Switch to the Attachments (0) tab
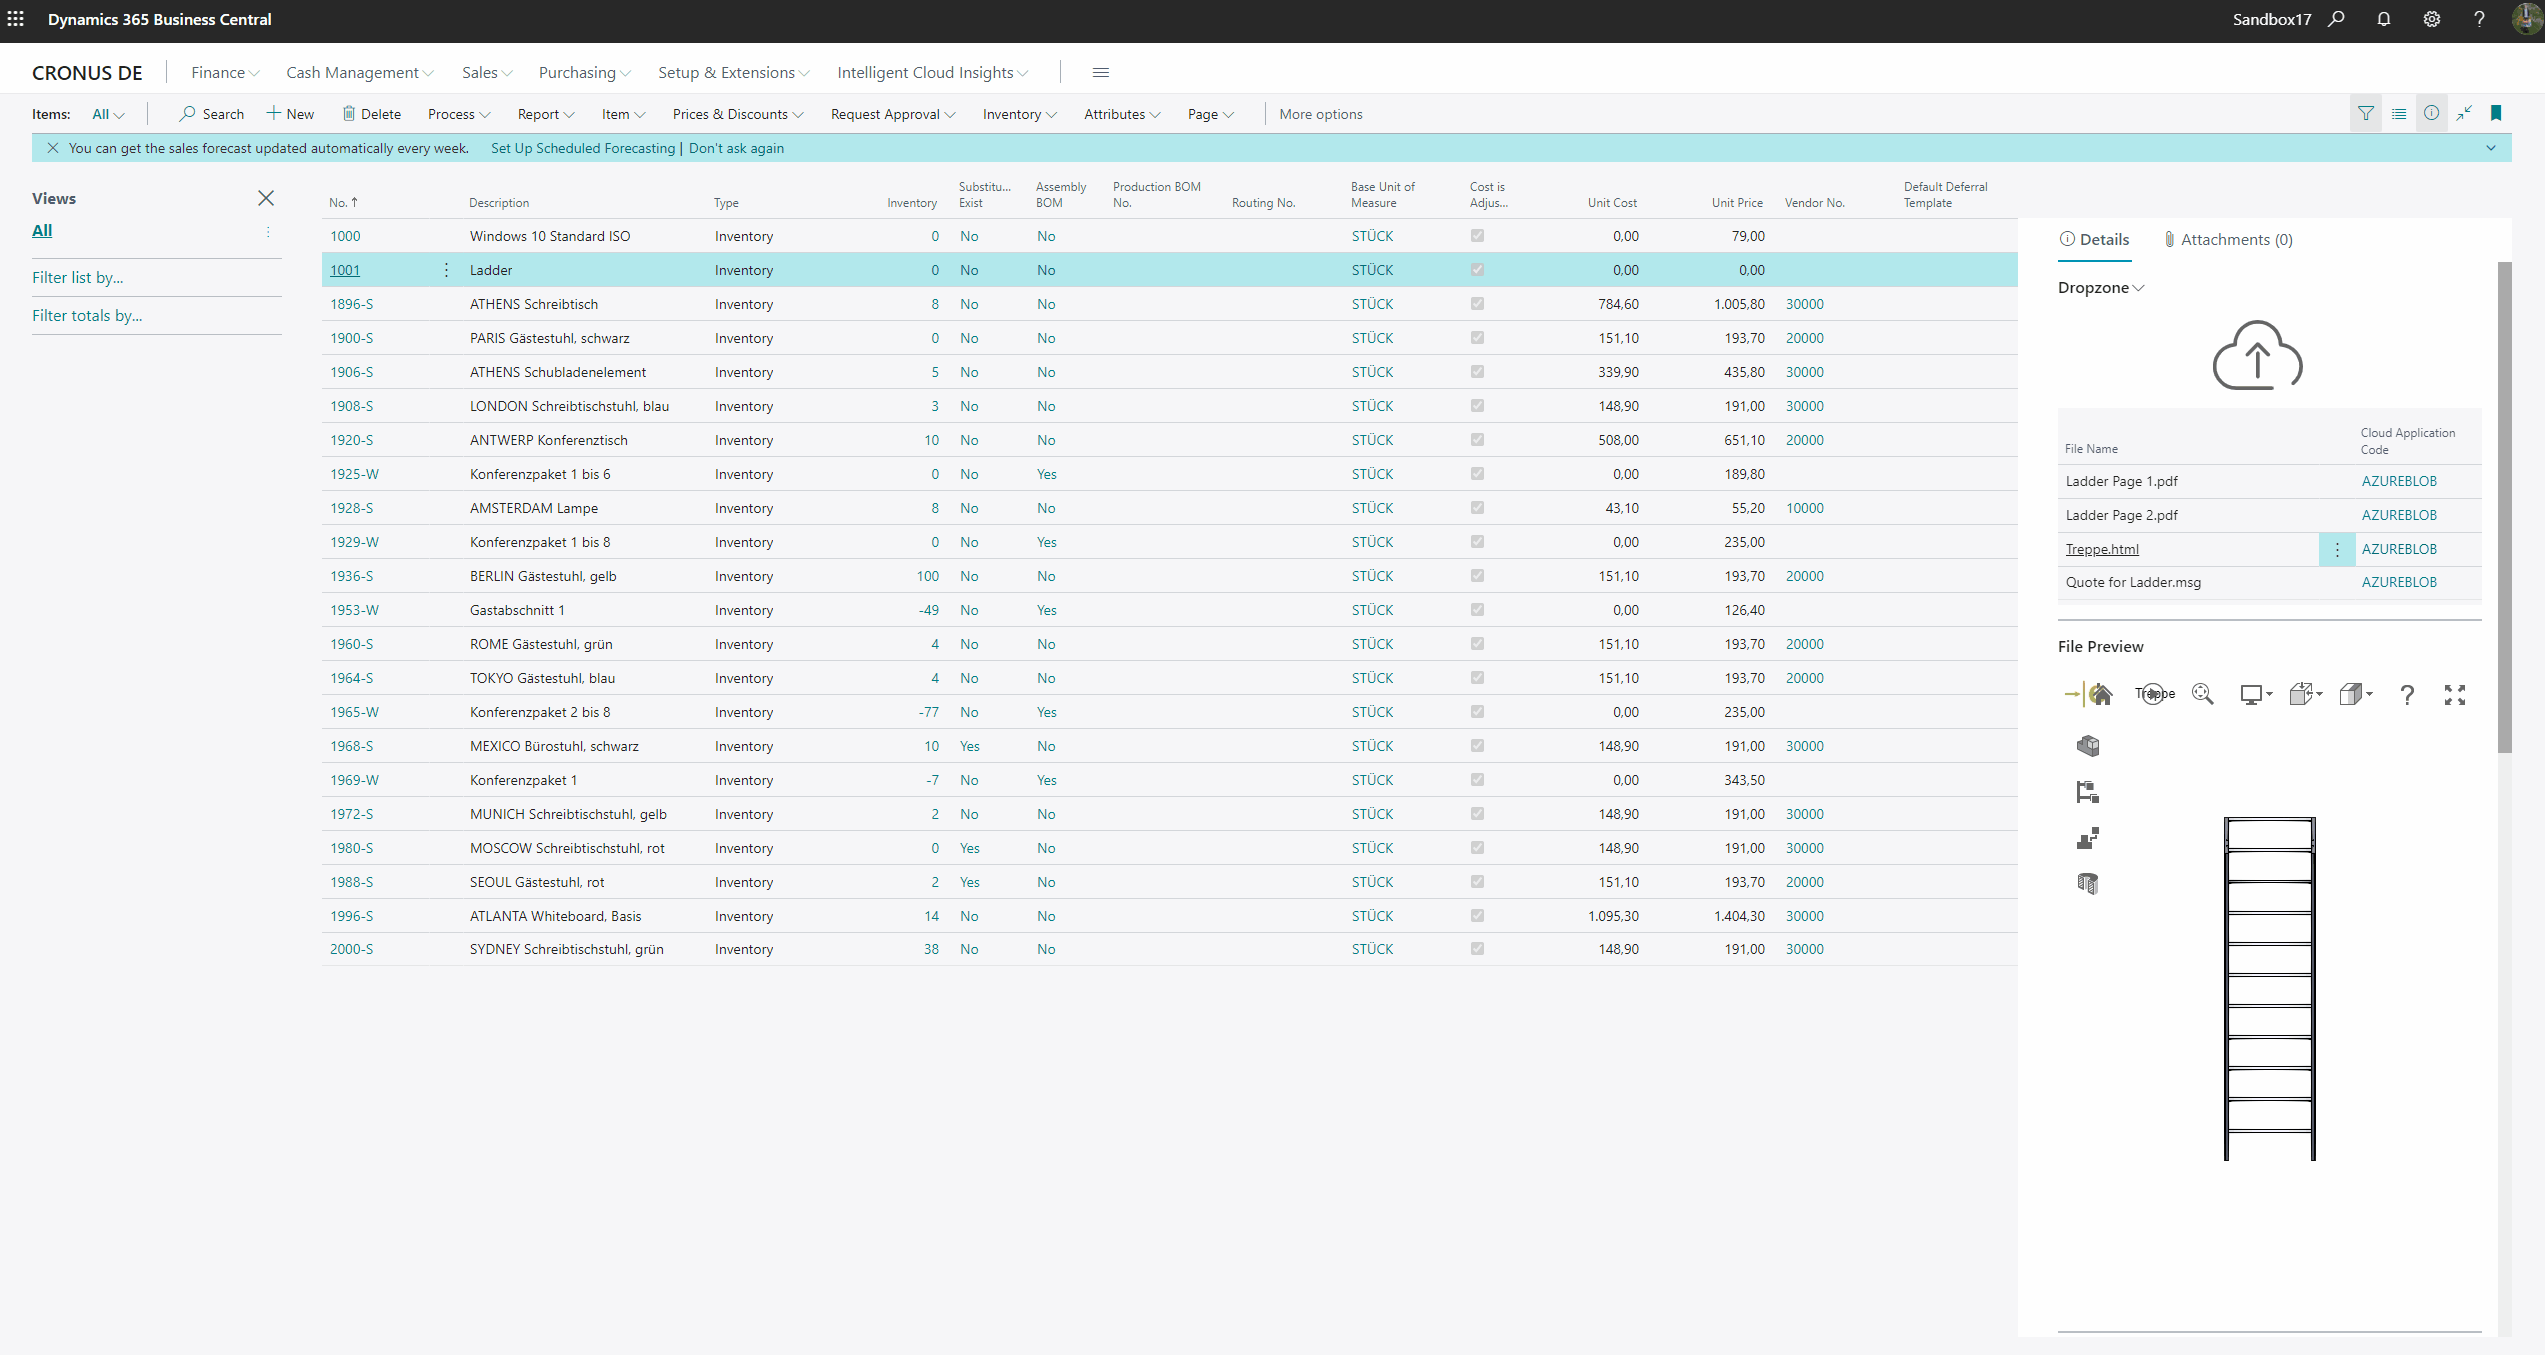 coord(2228,239)
